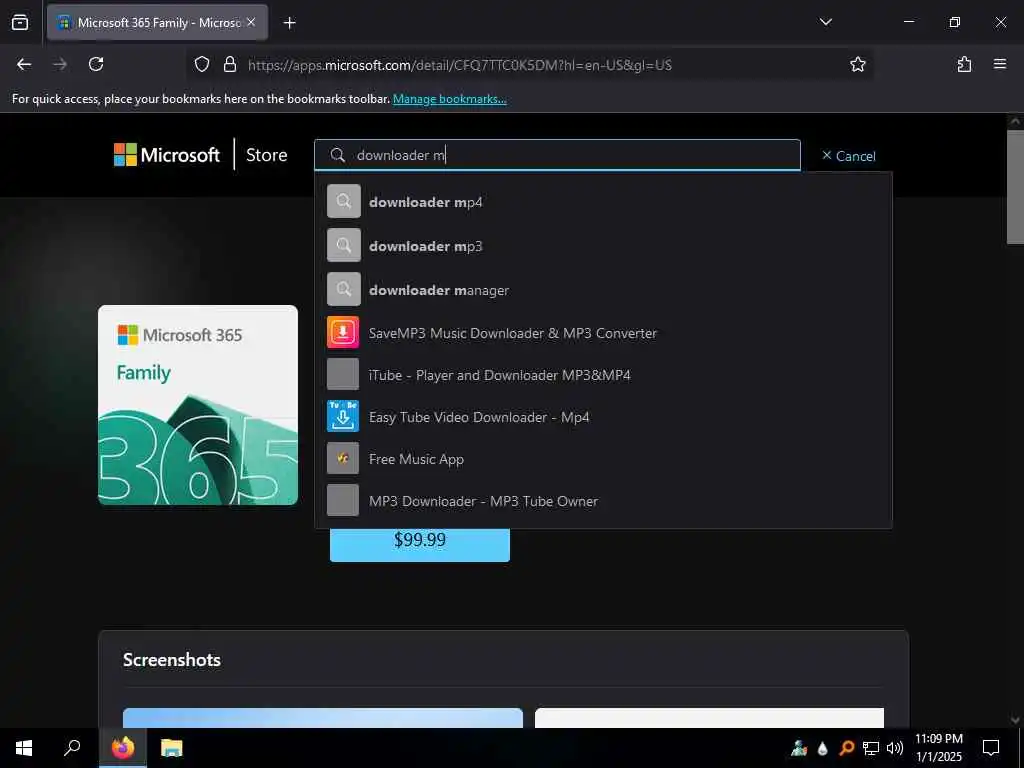Select 'downloader manager' suggestion
The height and width of the screenshot is (768, 1024).
point(603,289)
